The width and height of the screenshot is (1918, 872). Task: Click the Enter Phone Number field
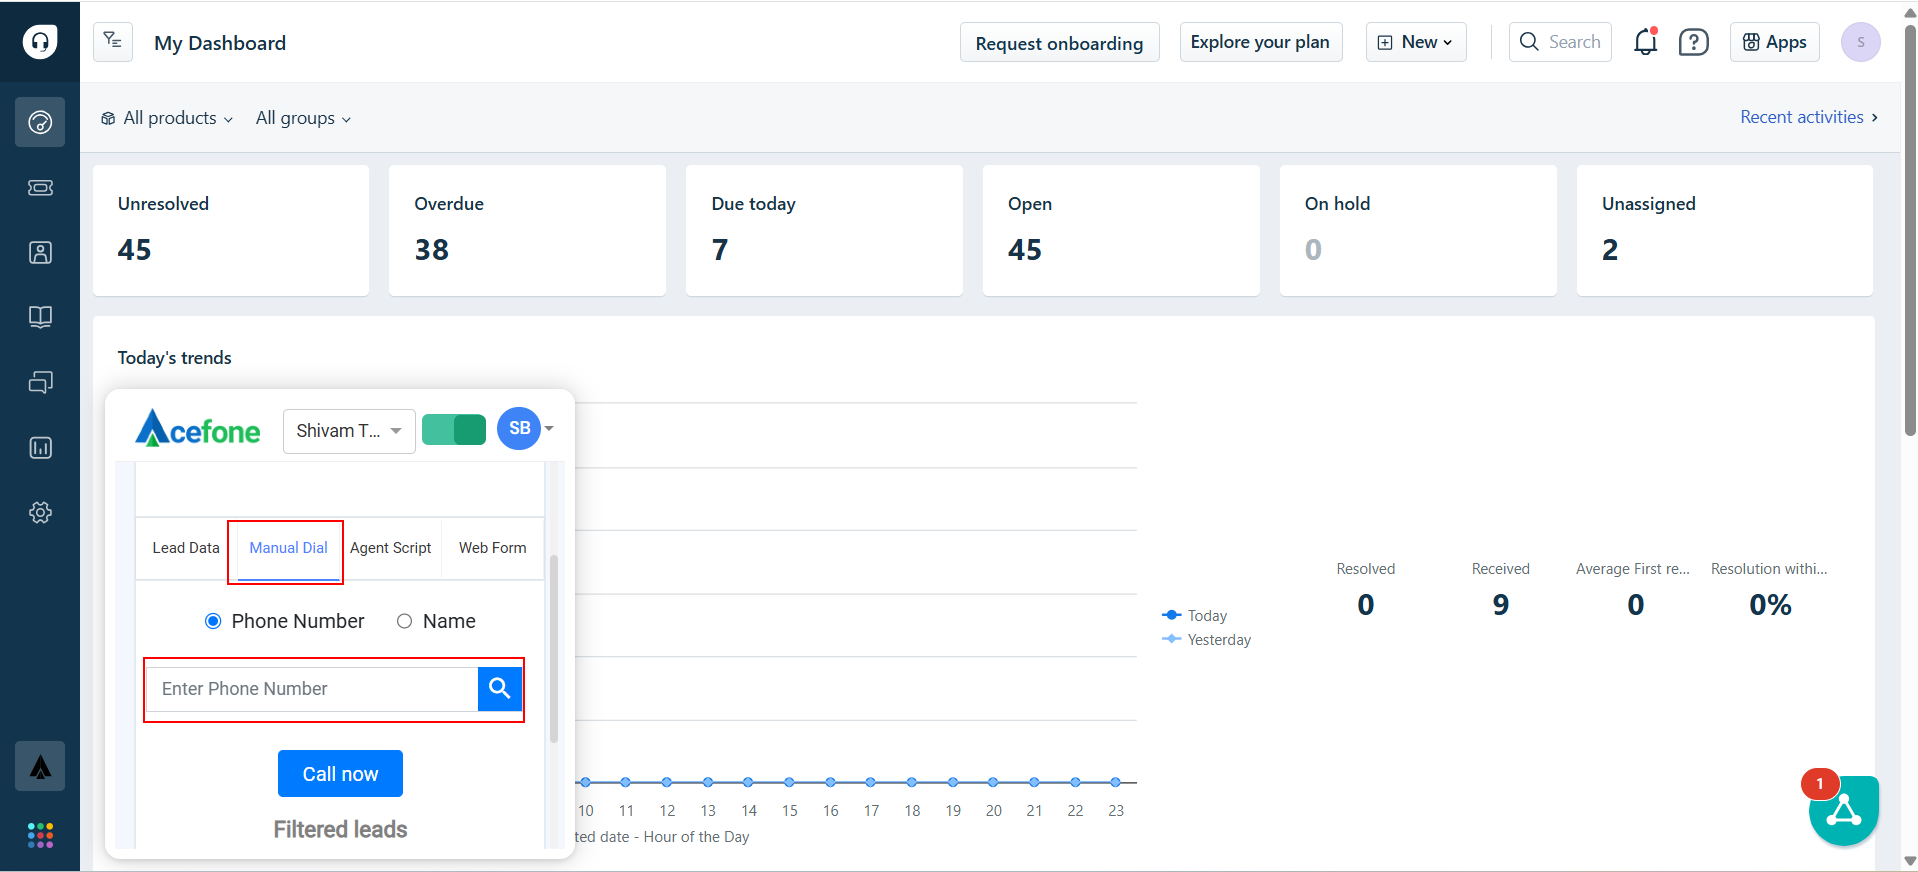tap(312, 689)
